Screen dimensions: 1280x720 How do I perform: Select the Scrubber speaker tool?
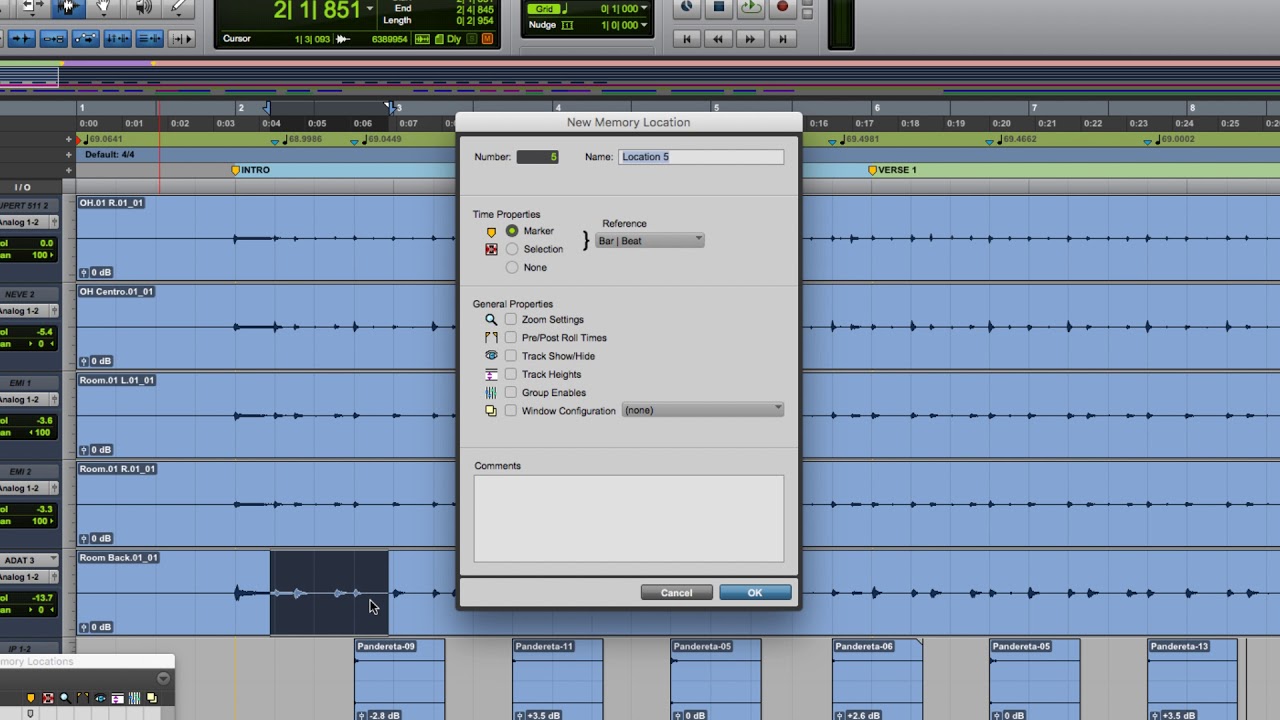(x=144, y=7)
